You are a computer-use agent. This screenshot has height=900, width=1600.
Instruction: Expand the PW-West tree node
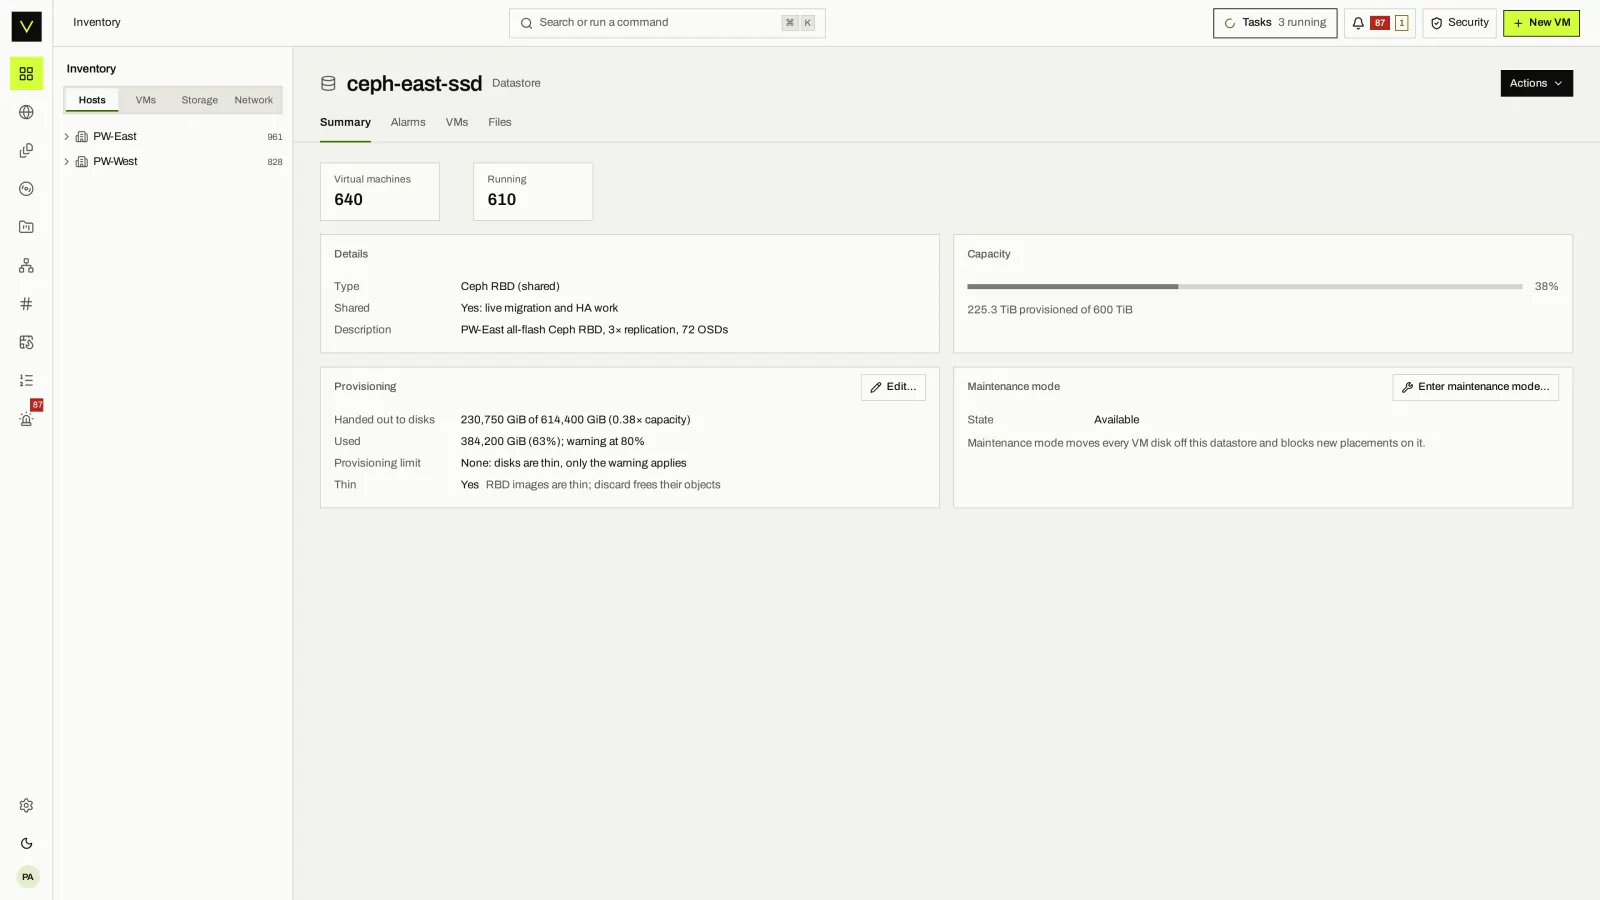coord(67,162)
